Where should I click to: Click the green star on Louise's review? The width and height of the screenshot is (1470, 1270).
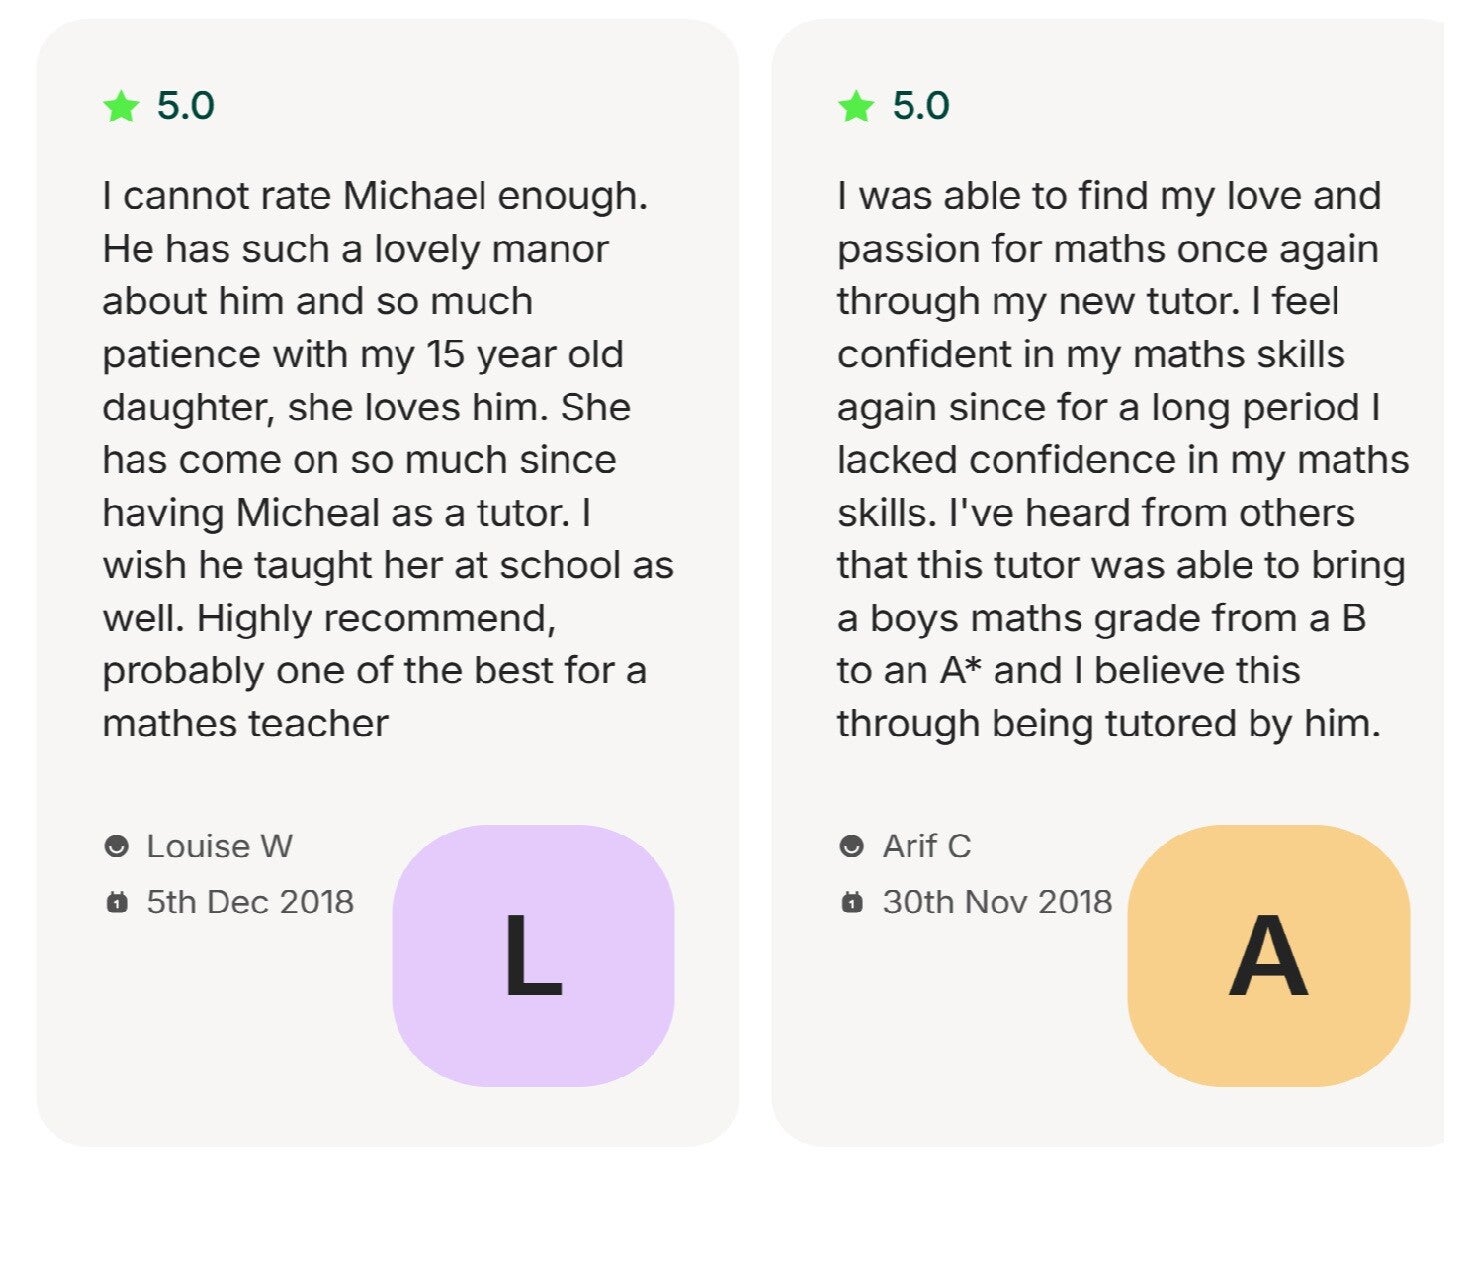pyautogui.click(x=121, y=106)
